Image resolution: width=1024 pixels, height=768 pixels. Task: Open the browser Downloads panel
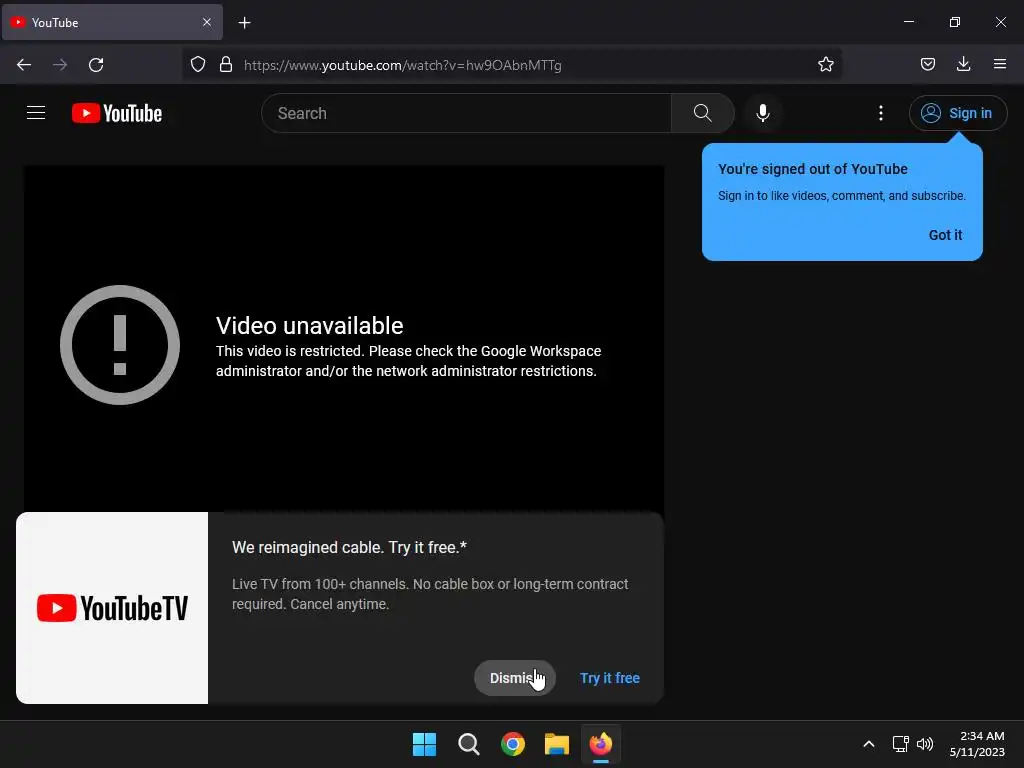[963, 64]
